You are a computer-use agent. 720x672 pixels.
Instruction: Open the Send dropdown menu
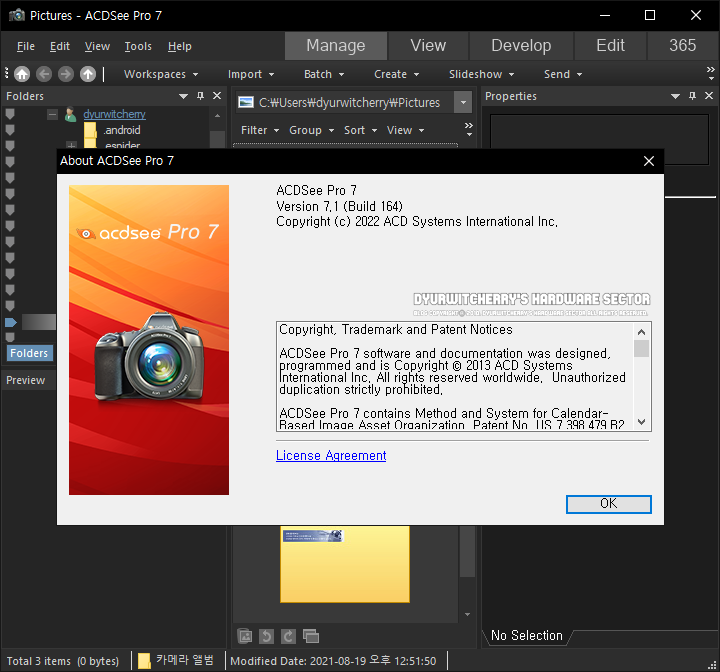click(563, 74)
